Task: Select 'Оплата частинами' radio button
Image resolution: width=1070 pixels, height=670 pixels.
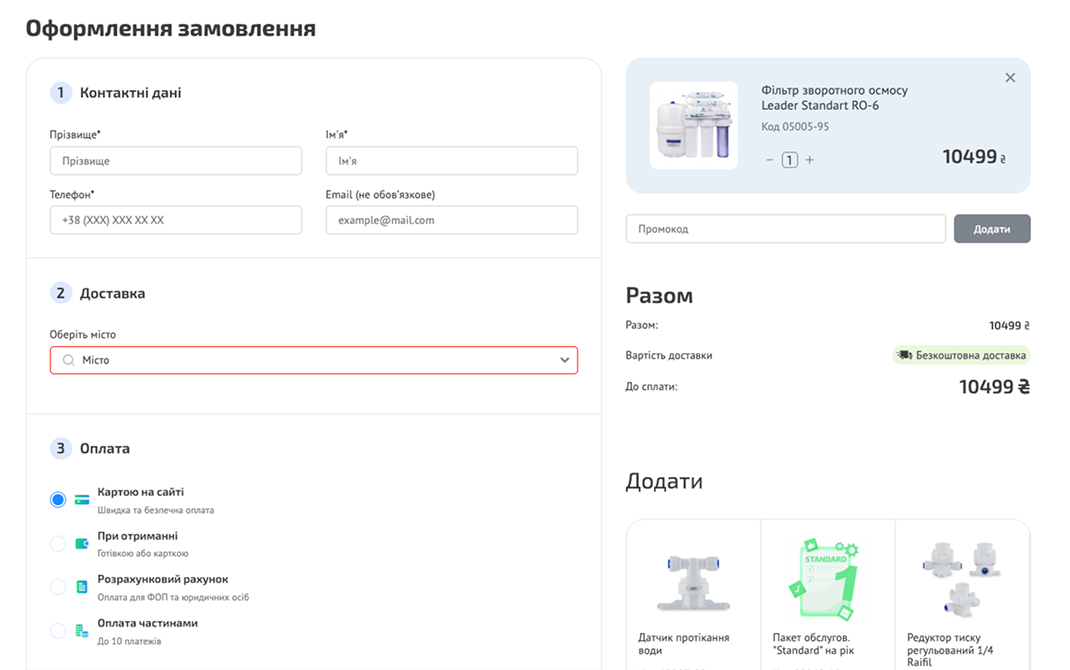Action: coord(58,631)
